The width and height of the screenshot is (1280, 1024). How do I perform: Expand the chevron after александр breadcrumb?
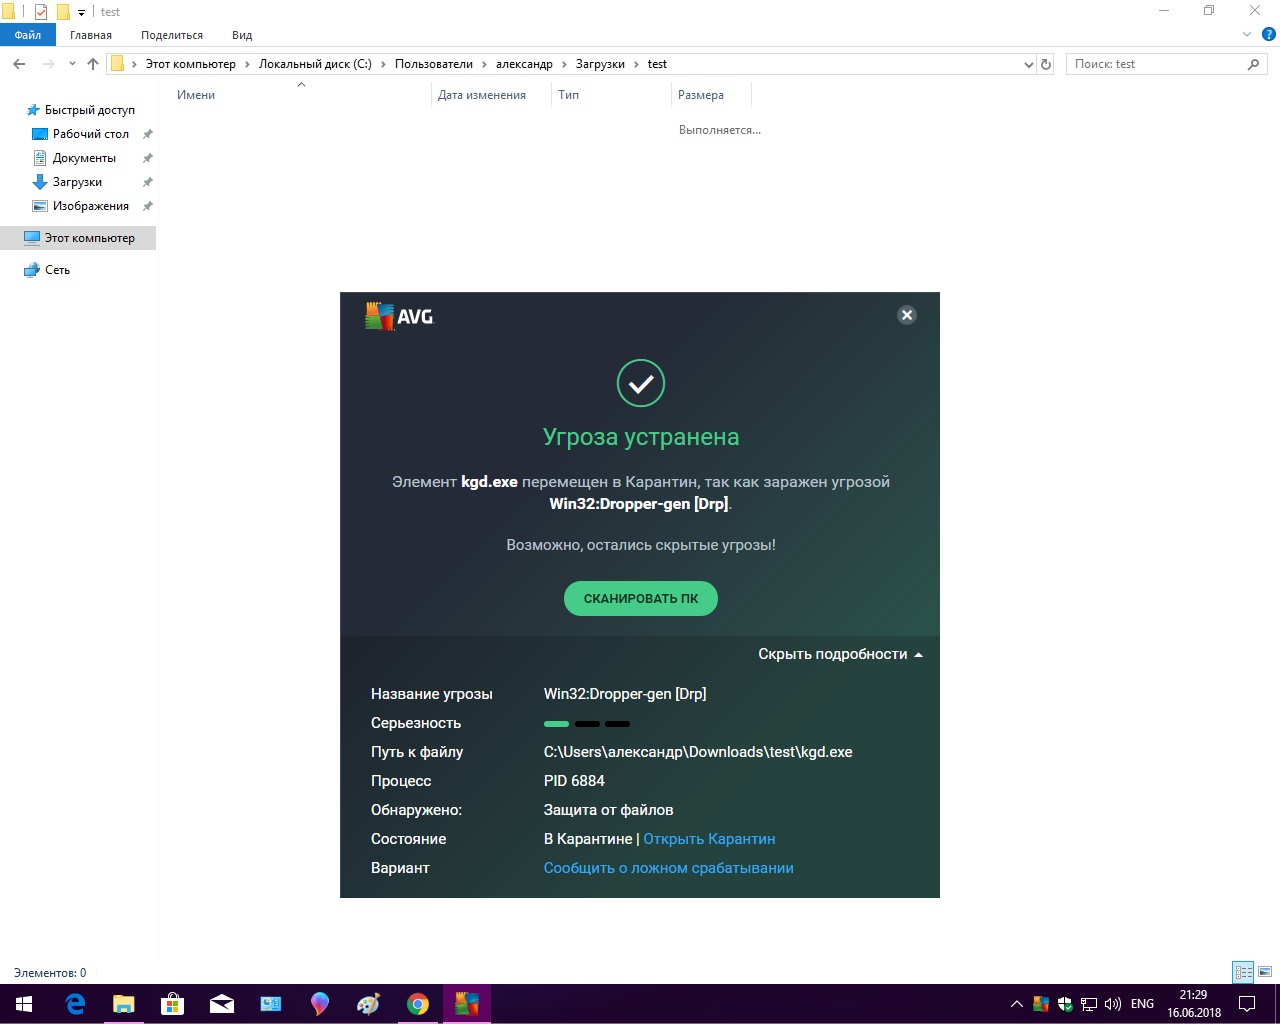tap(564, 64)
